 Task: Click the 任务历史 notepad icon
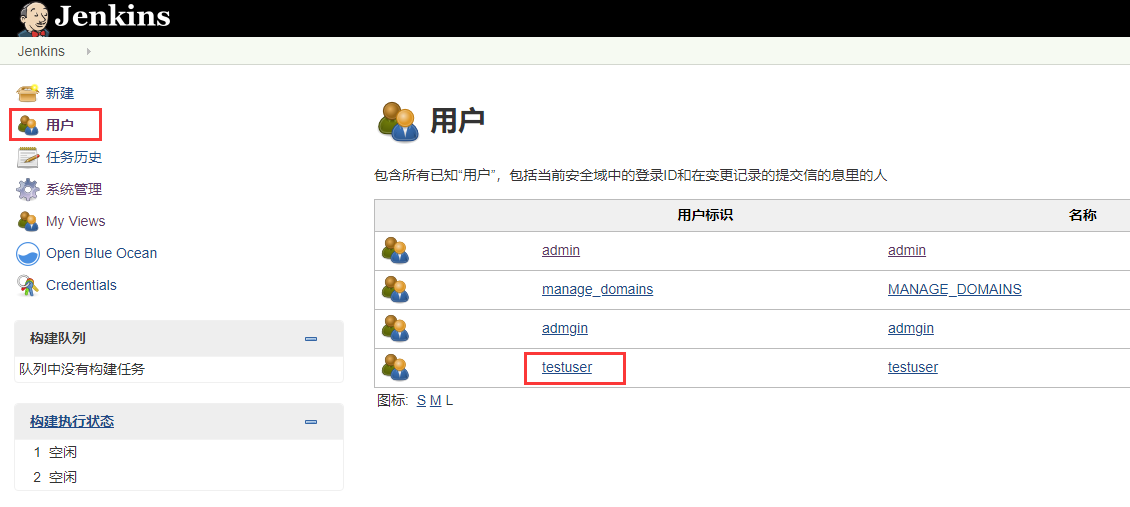coord(28,157)
